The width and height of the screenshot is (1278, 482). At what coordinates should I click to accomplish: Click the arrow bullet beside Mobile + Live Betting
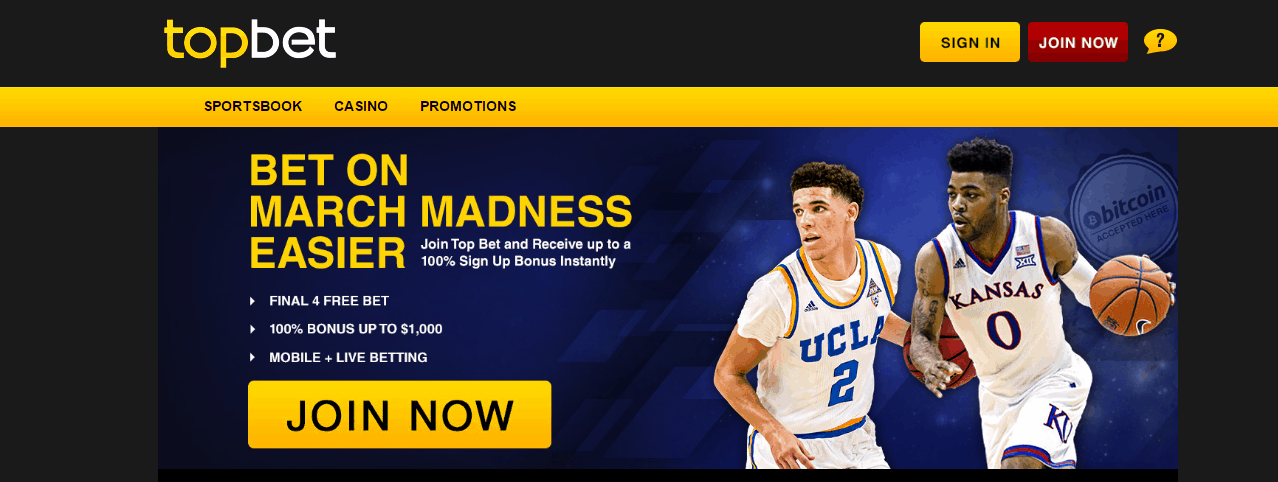click(252, 357)
